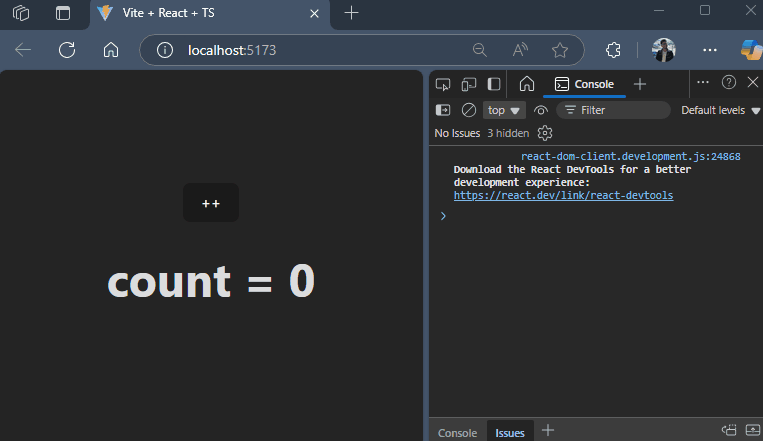The height and width of the screenshot is (441, 763).
Task: Open the browser Extensions menu
Action: (x=613, y=50)
